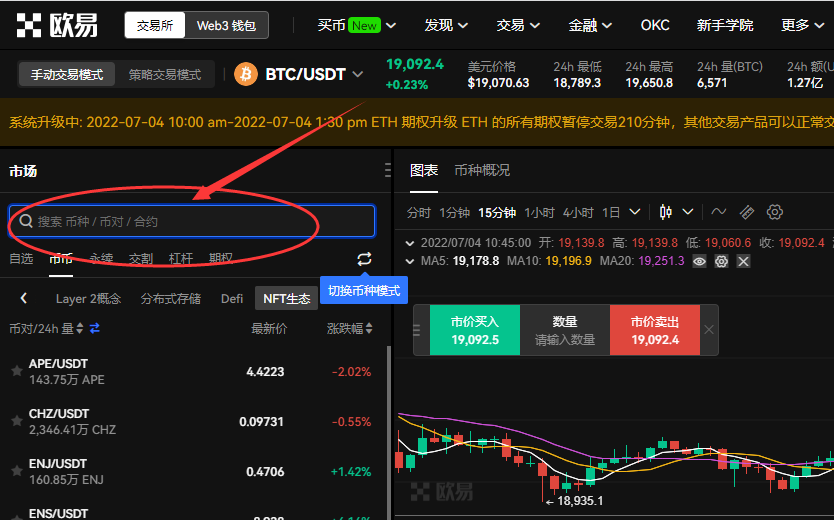
Task: Click the market list scrollbar
Action: (389, 432)
